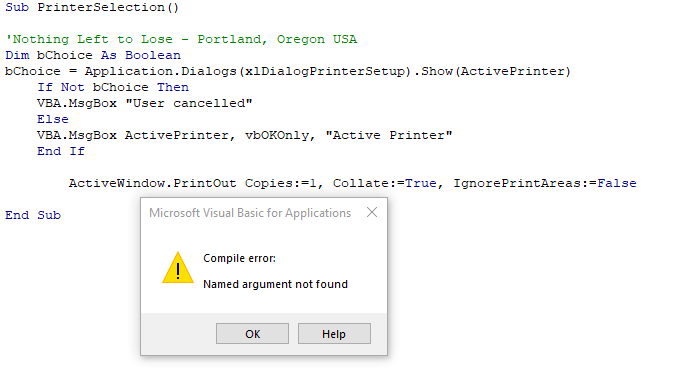683x375 pixels.
Task: Place cursor on Sub PrinterSelection() line
Action: (92, 7)
